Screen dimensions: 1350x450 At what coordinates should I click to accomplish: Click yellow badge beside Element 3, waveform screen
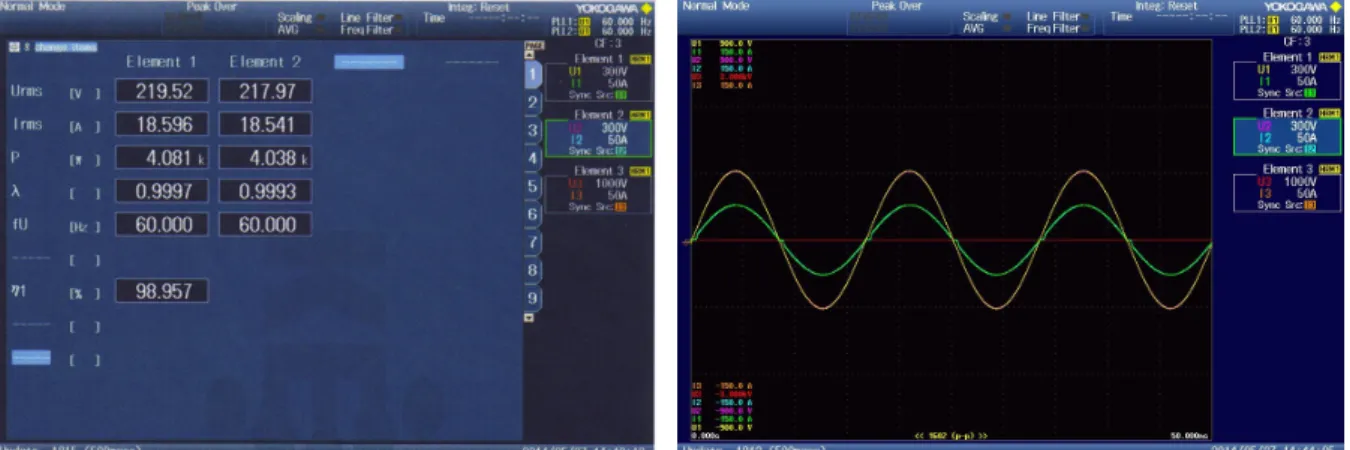(x=1329, y=169)
